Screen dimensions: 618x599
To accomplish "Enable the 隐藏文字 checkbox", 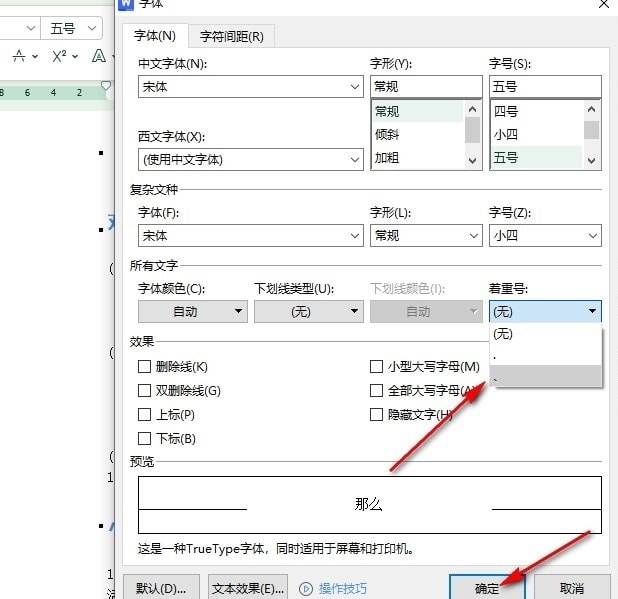I will (376, 415).
